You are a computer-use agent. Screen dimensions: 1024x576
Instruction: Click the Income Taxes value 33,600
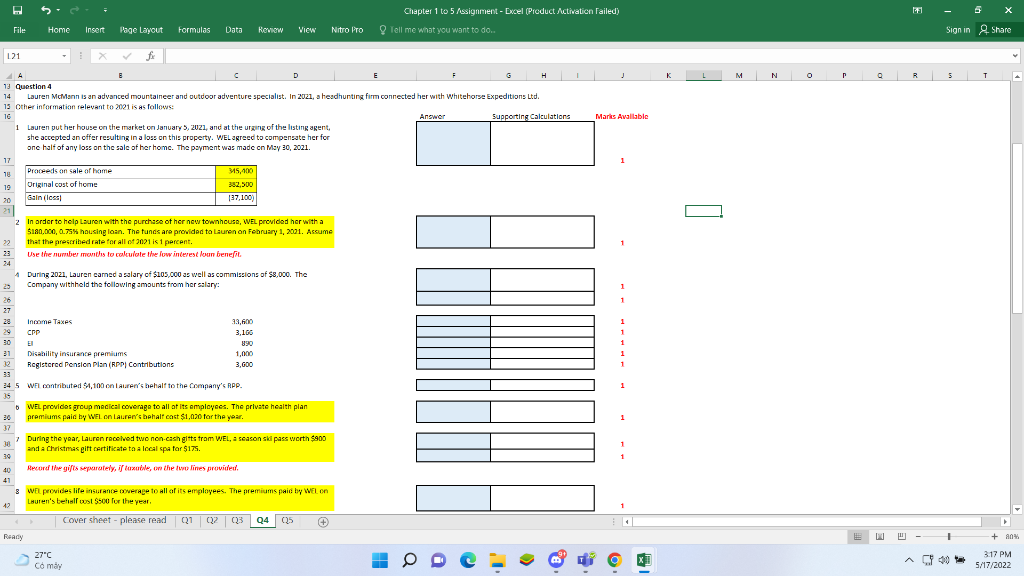click(242, 322)
